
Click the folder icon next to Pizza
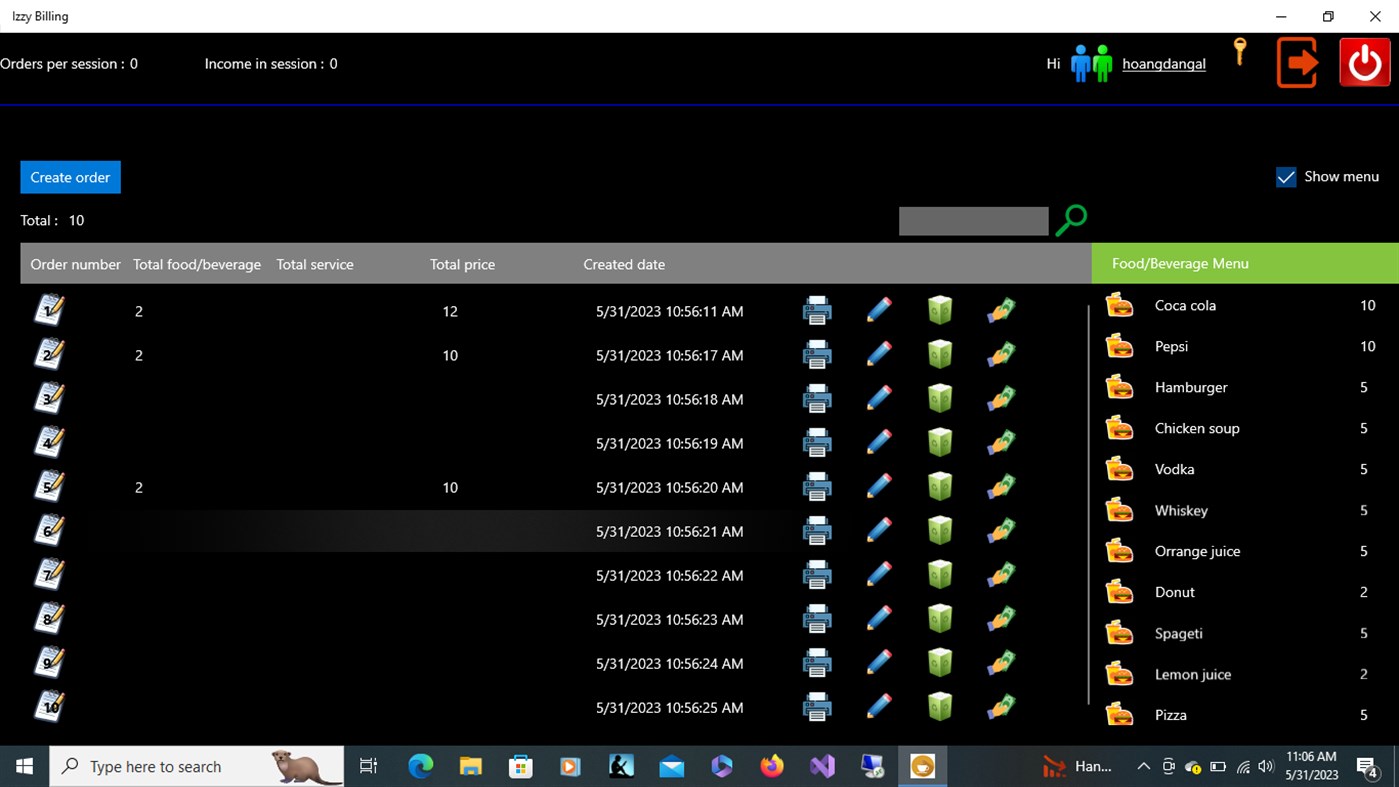coord(1118,714)
